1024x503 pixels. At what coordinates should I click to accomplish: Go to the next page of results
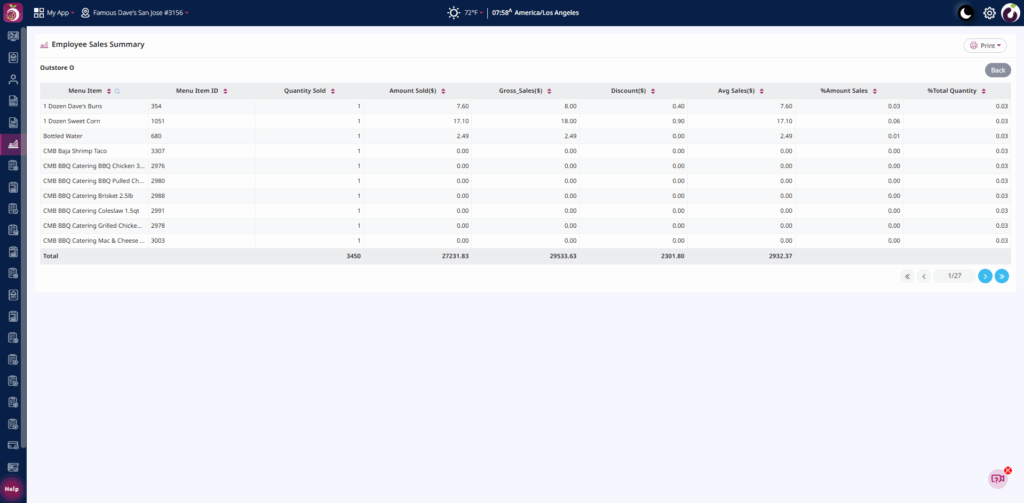985,276
